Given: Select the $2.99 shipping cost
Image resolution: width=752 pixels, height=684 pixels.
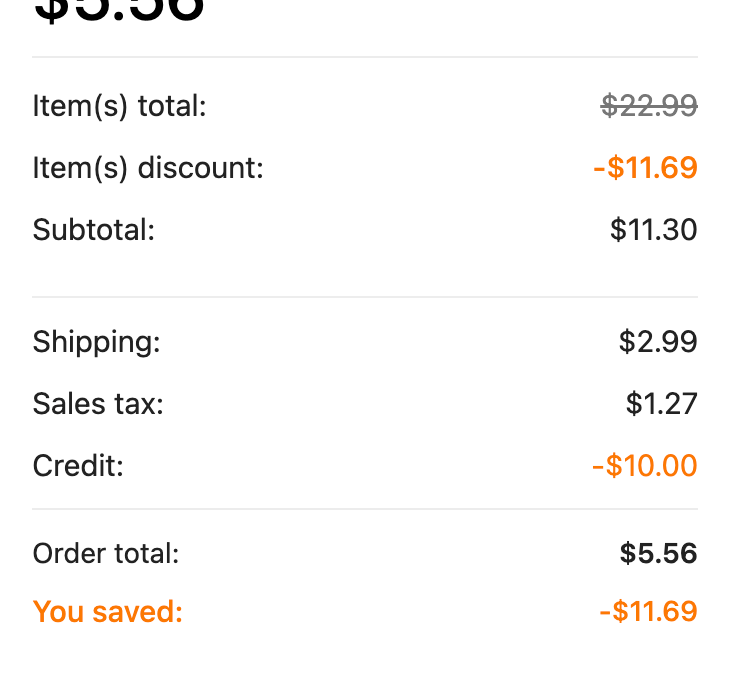Looking at the screenshot, I should tap(658, 342).
